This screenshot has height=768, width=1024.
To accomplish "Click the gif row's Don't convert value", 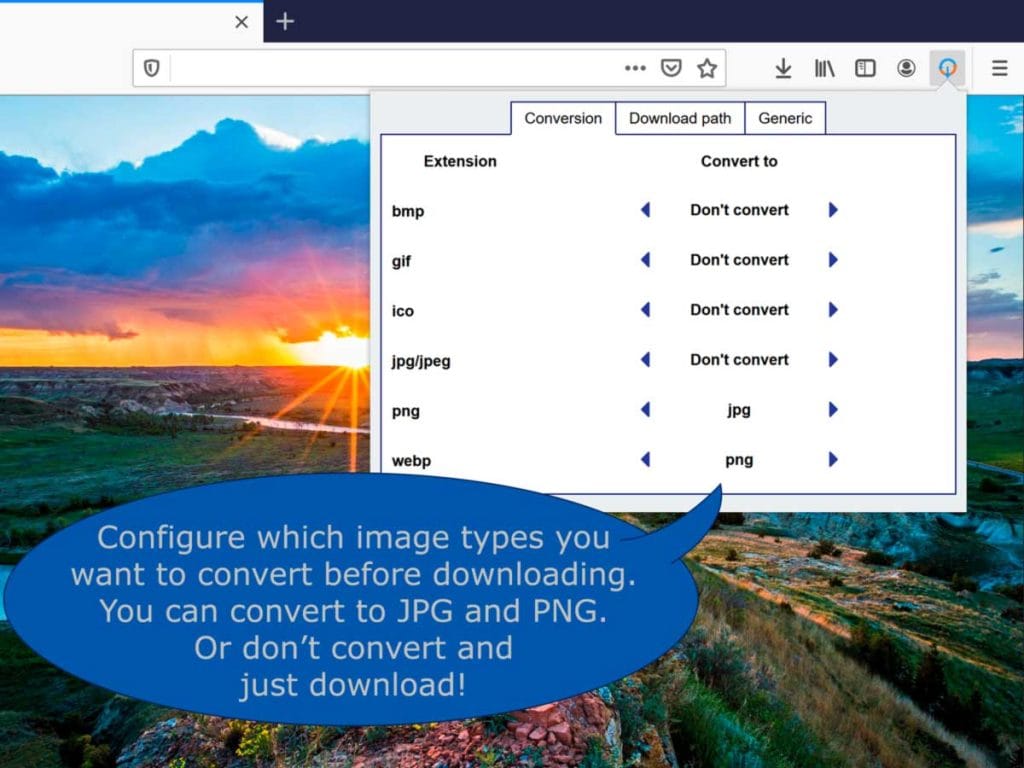I will coord(739,260).
